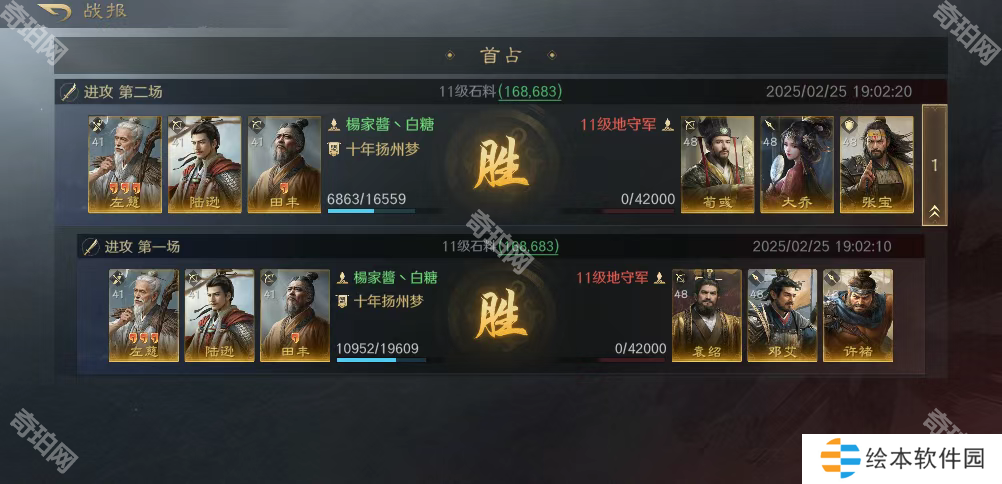Screen dimensions: 1002x484
Task: Open 左慈 portrait in second battle
Action: 125,164
